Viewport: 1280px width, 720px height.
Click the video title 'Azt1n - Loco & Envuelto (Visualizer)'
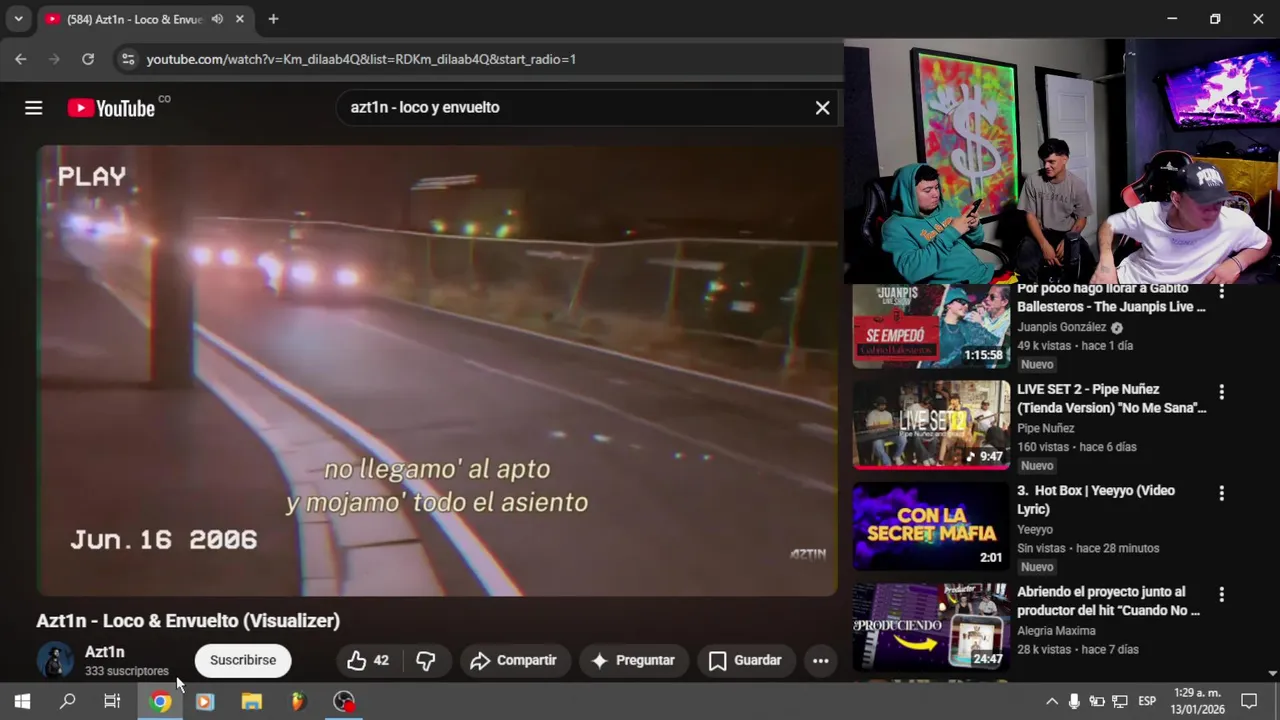coord(188,621)
